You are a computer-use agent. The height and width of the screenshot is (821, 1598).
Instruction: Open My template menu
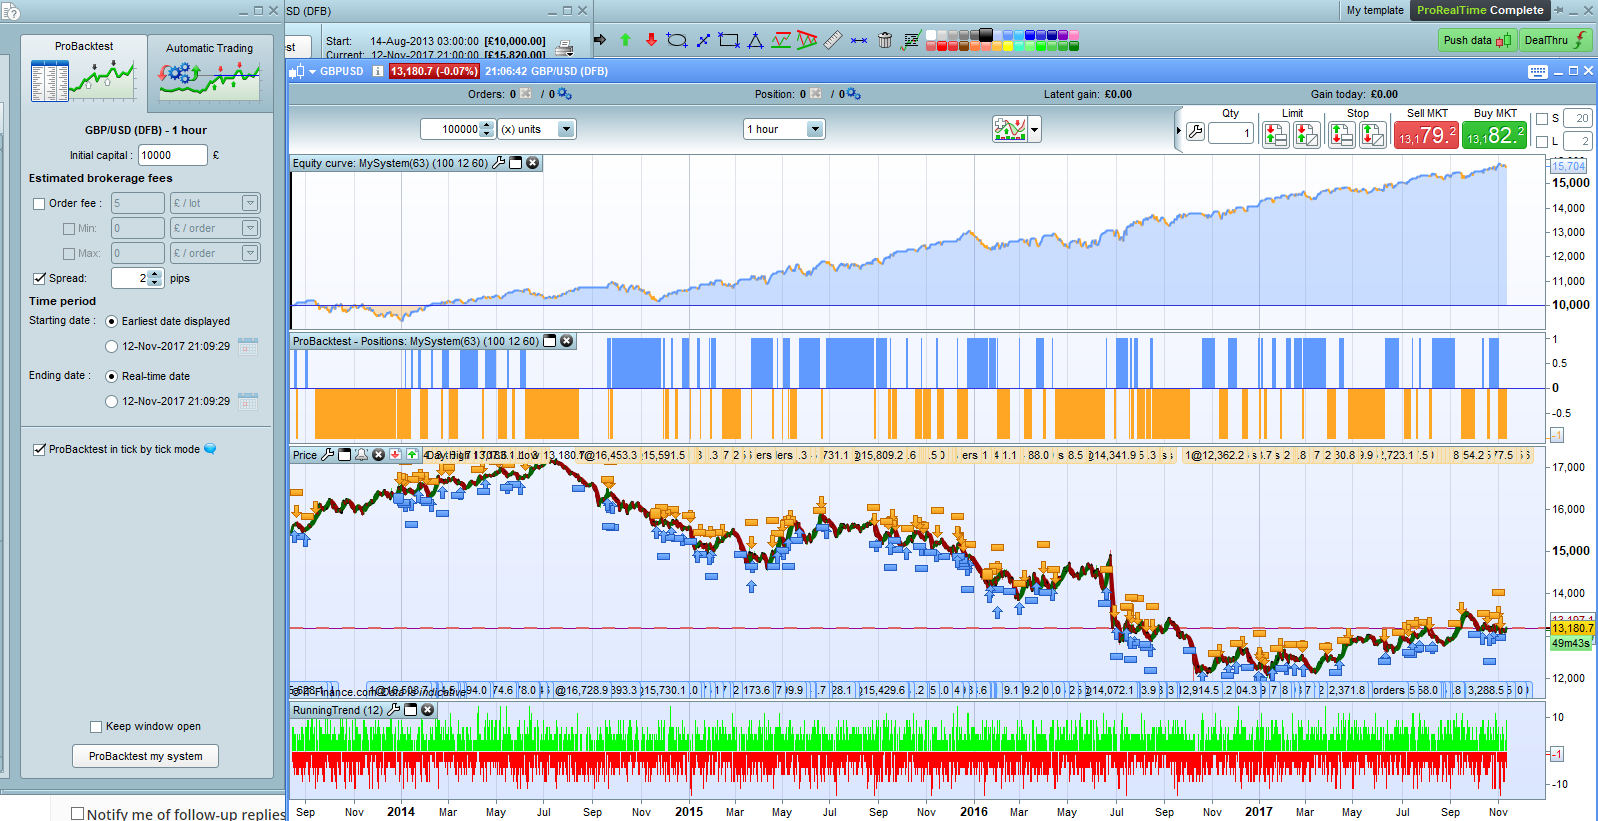click(1375, 10)
